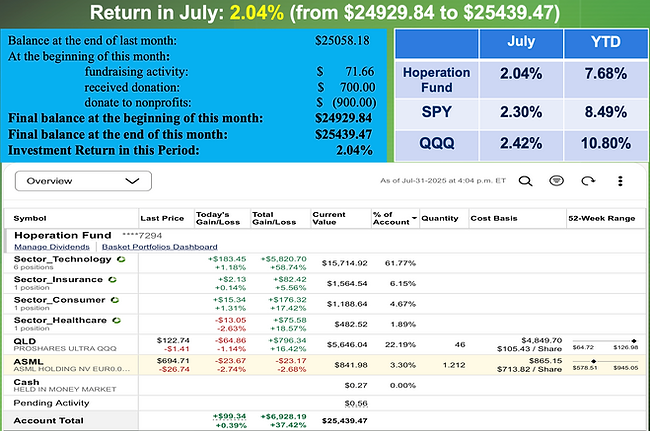Viewport: 650px width, 431px height.
Task: Select the ASML symbol
Action: tap(28, 361)
